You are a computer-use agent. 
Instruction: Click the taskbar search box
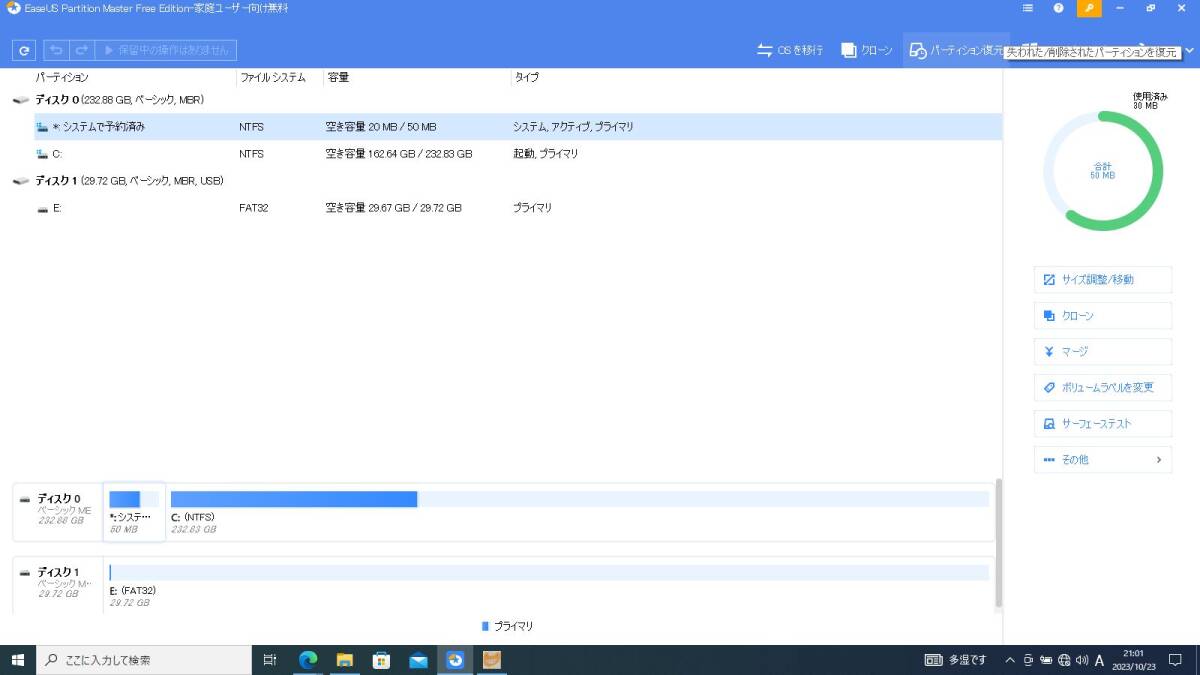[x=145, y=660]
